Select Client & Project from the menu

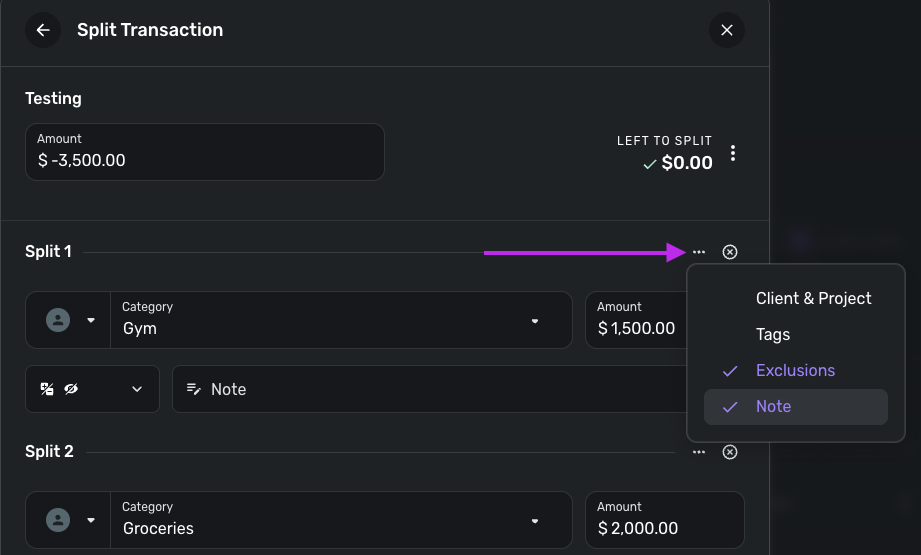tap(813, 298)
